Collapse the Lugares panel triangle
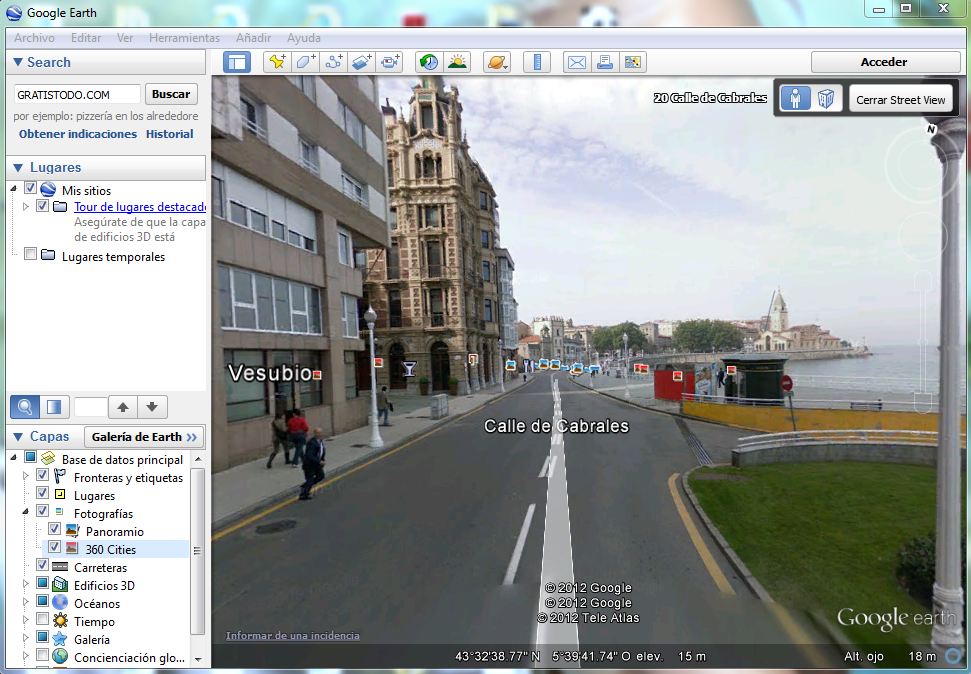This screenshot has width=971, height=674. [x=18, y=167]
